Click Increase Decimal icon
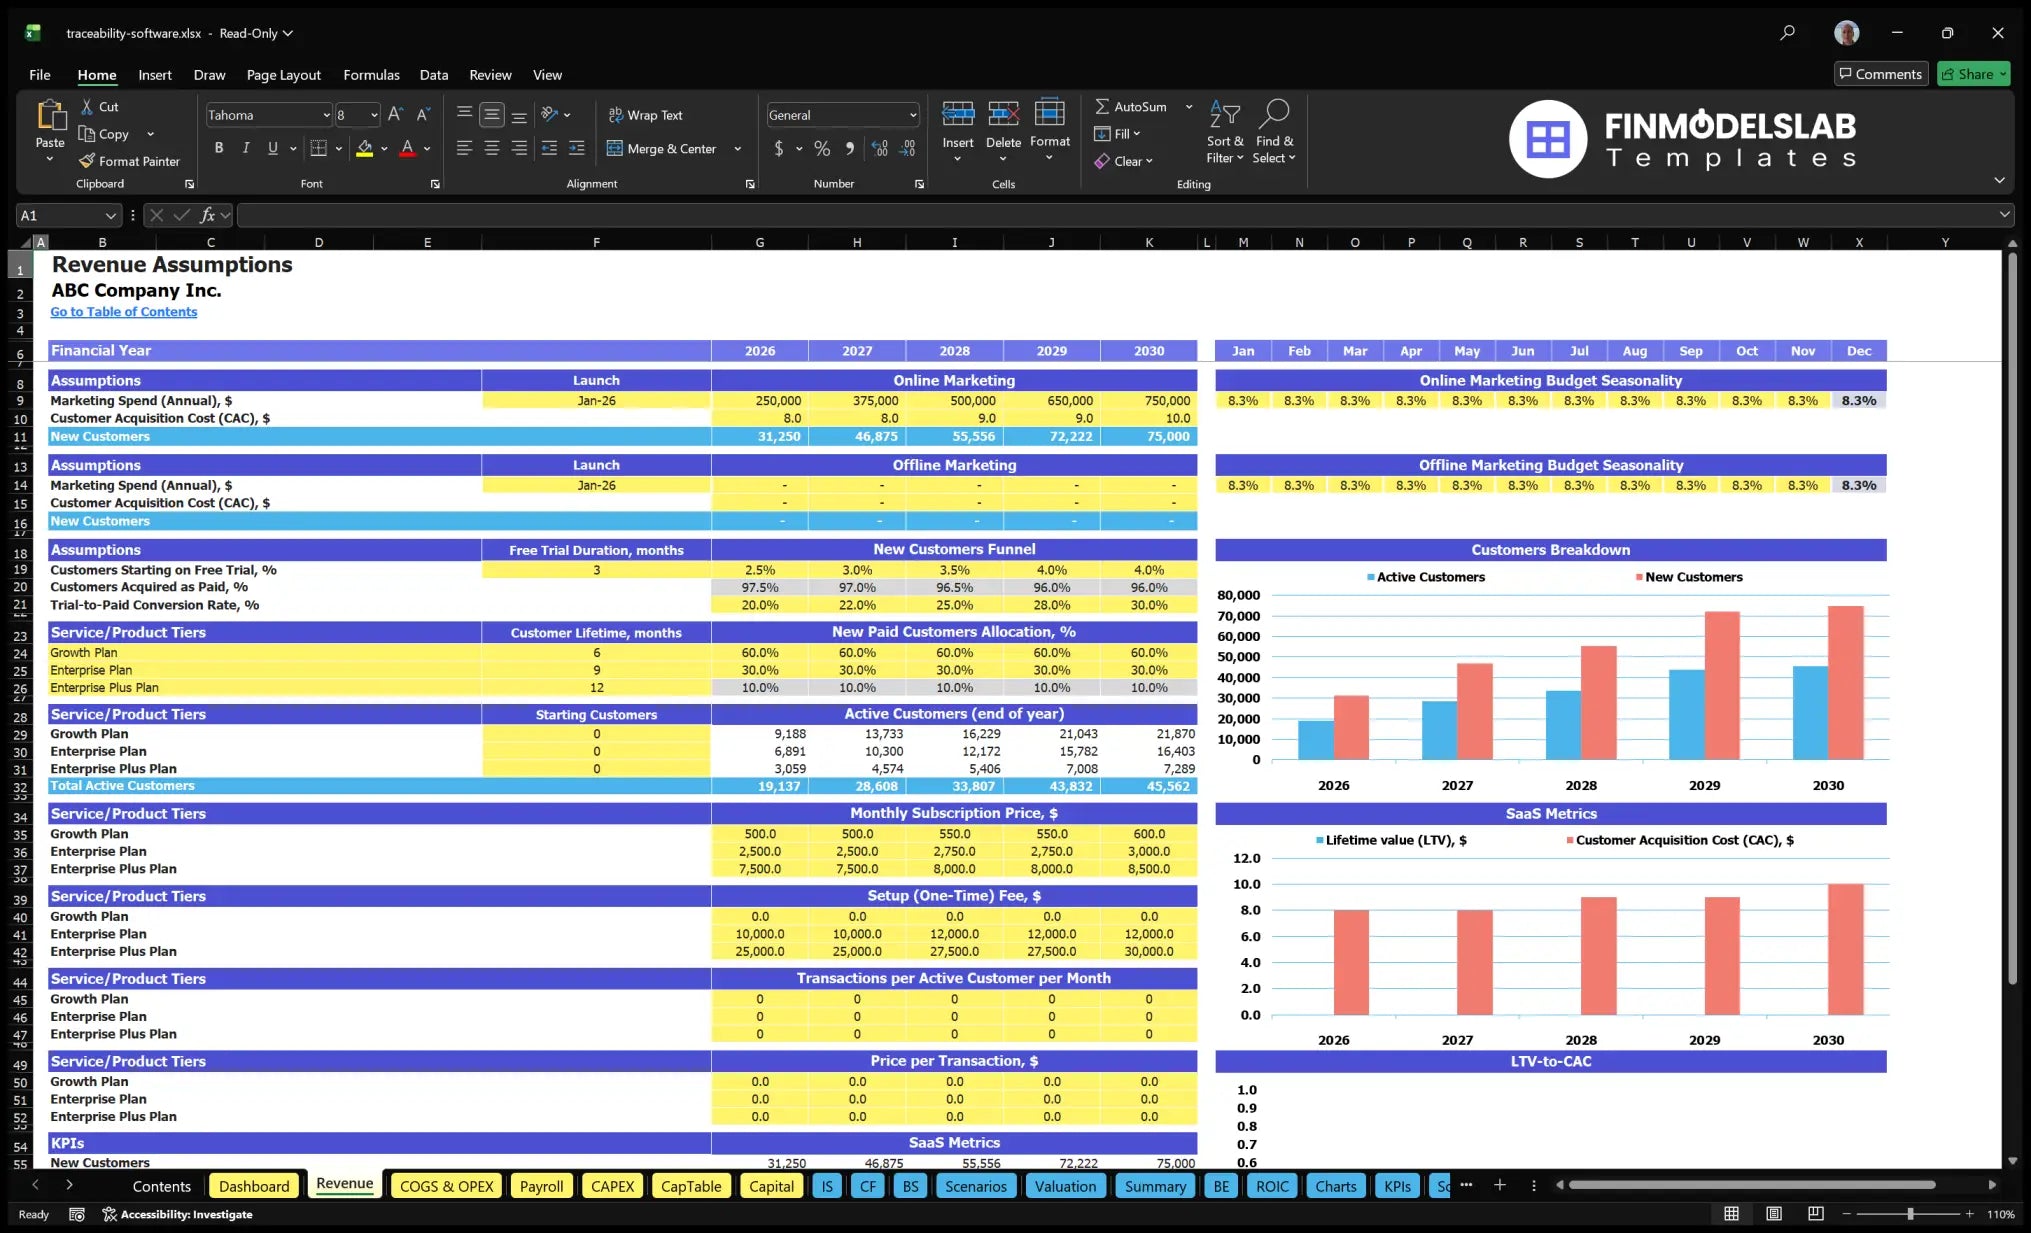Viewport: 2031px width, 1233px height. pyautogui.click(x=879, y=148)
